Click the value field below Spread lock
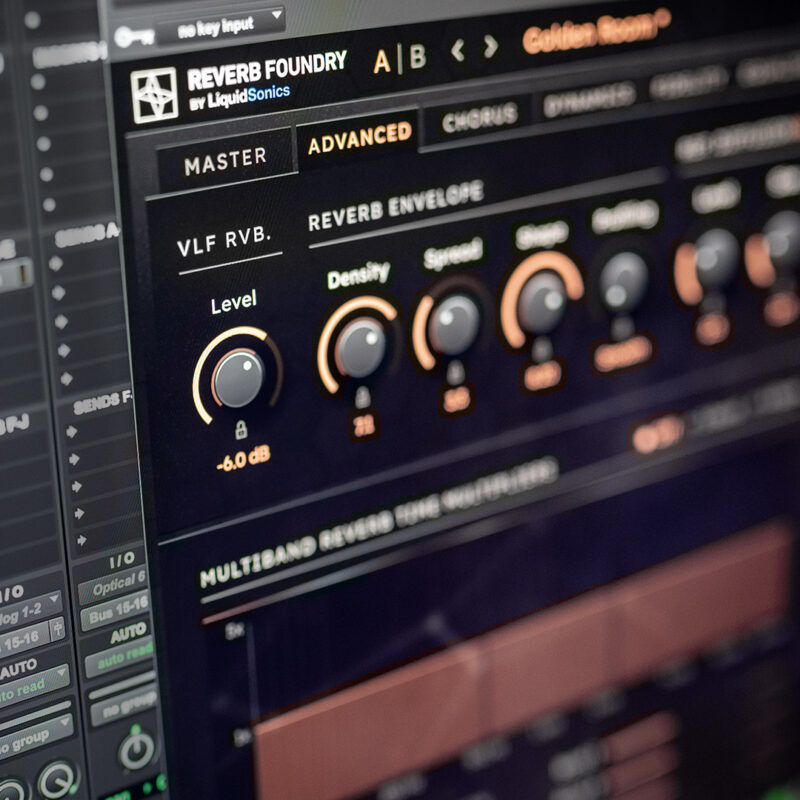This screenshot has height=800, width=800. point(457,399)
